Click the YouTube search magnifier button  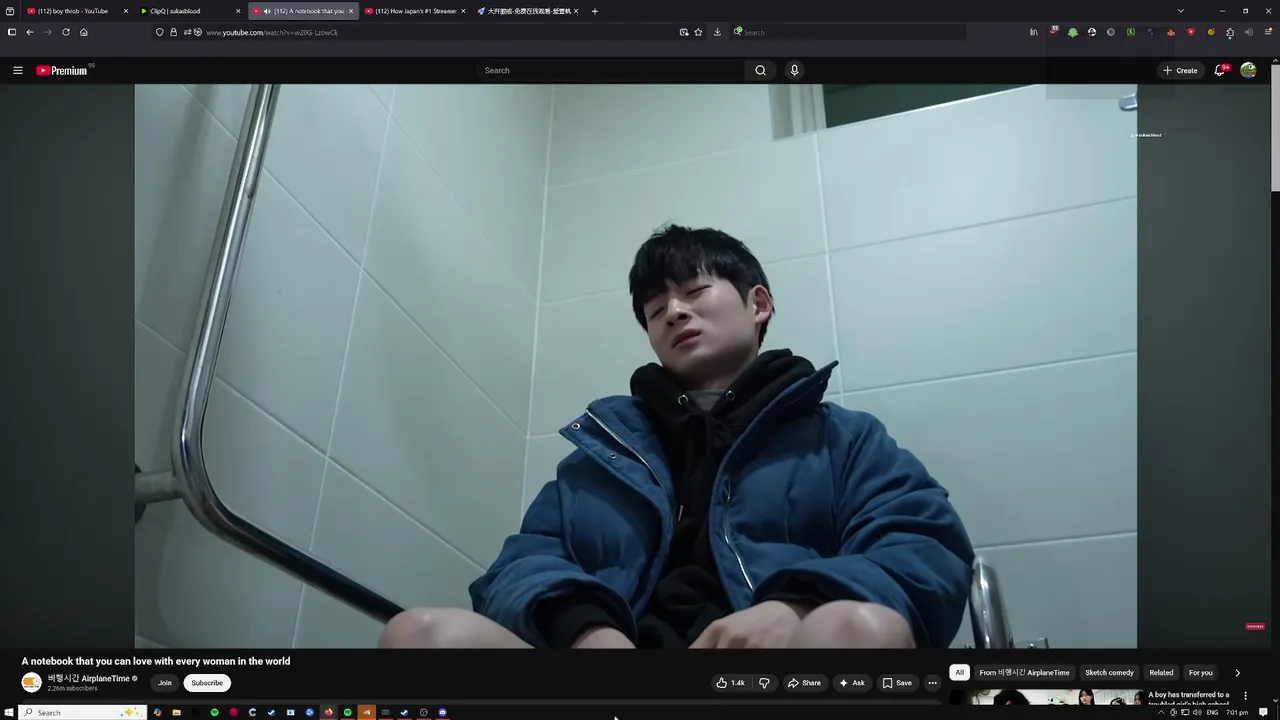tap(760, 70)
